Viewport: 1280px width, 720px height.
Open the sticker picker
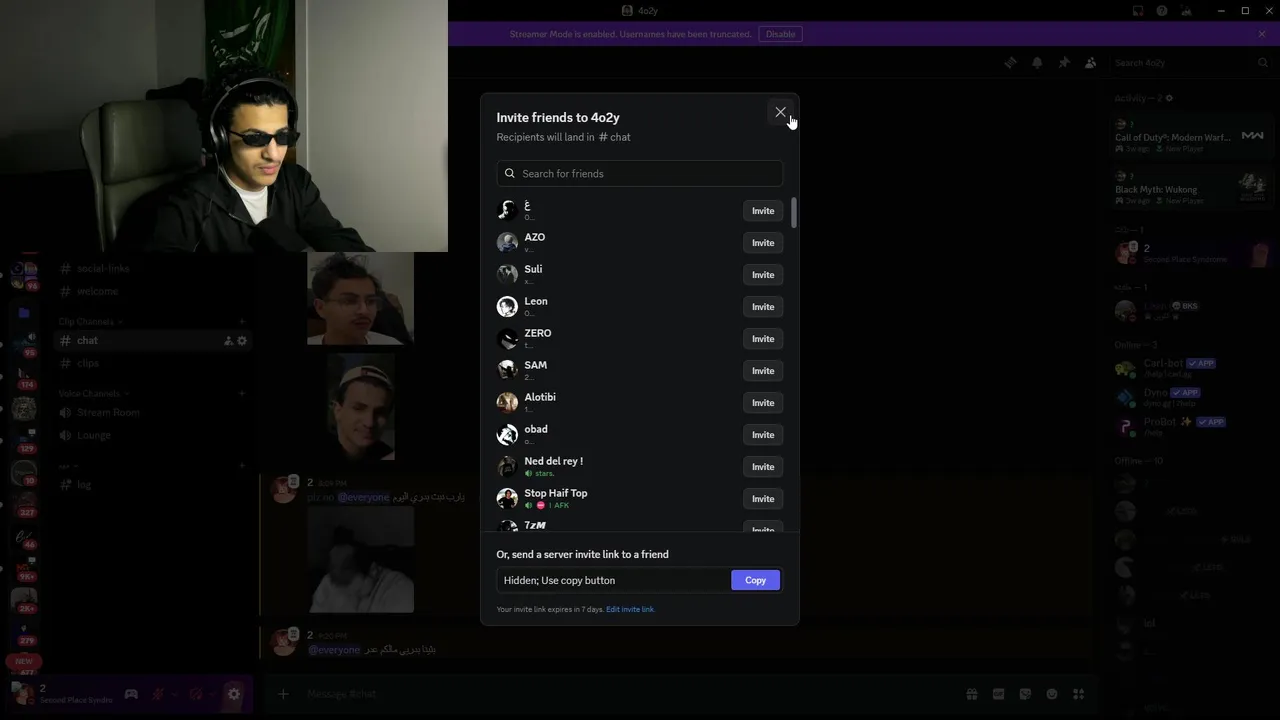[1025, 694]
